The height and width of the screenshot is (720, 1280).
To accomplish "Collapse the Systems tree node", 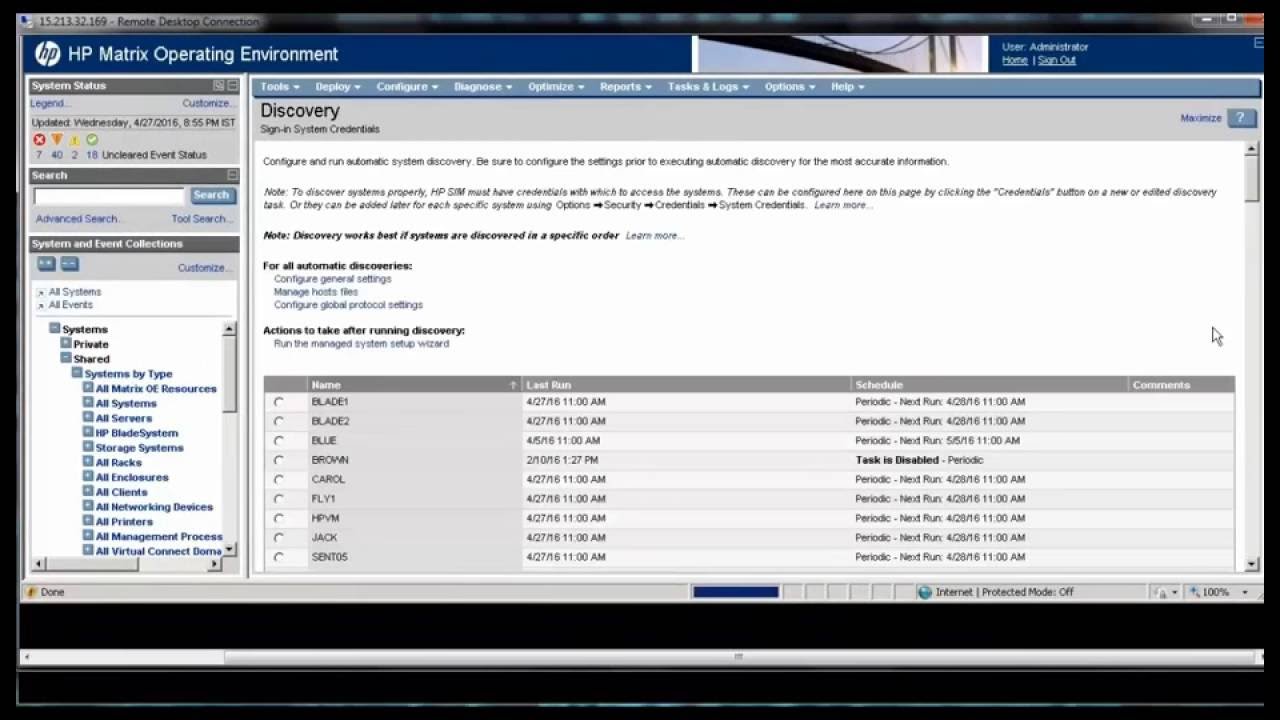I will [55, 328].
